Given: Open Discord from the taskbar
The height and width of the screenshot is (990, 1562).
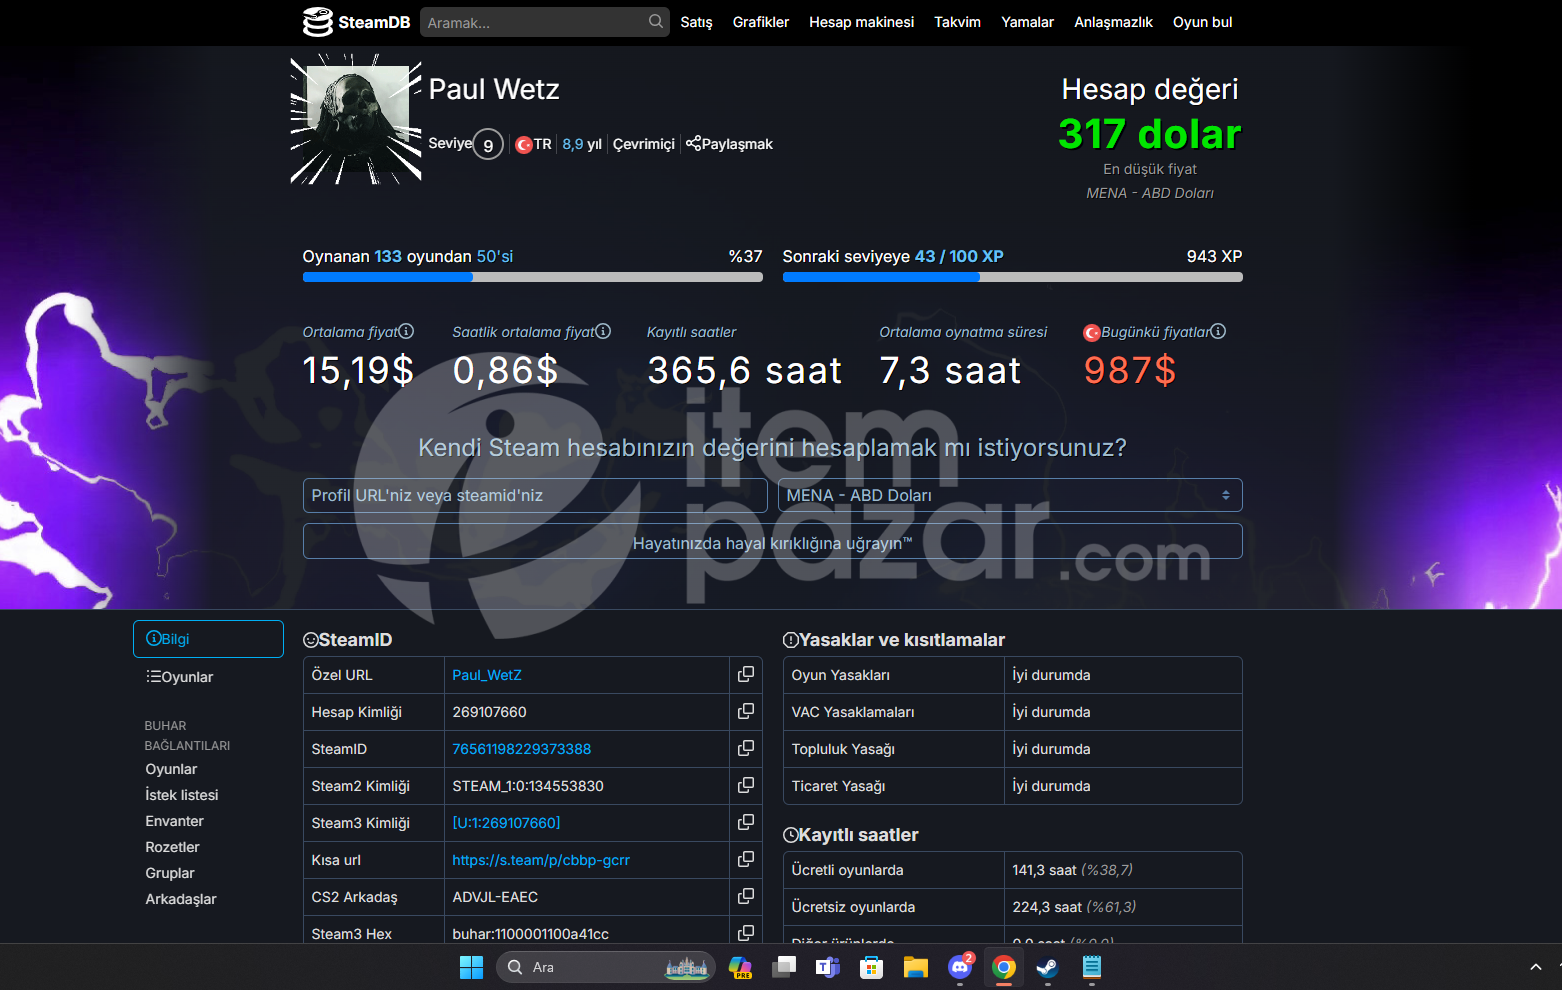Looking at the screenshot, I should tap(960, 967).
